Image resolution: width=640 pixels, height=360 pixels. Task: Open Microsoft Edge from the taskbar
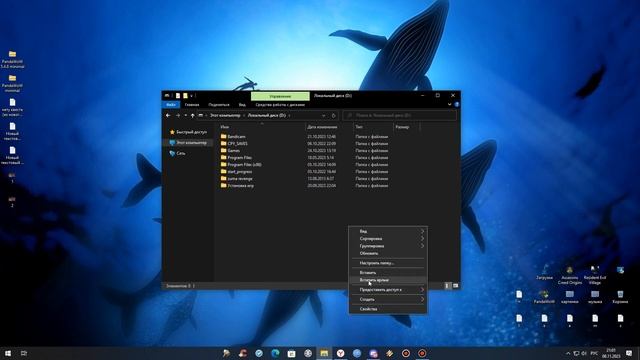[275, 353]
